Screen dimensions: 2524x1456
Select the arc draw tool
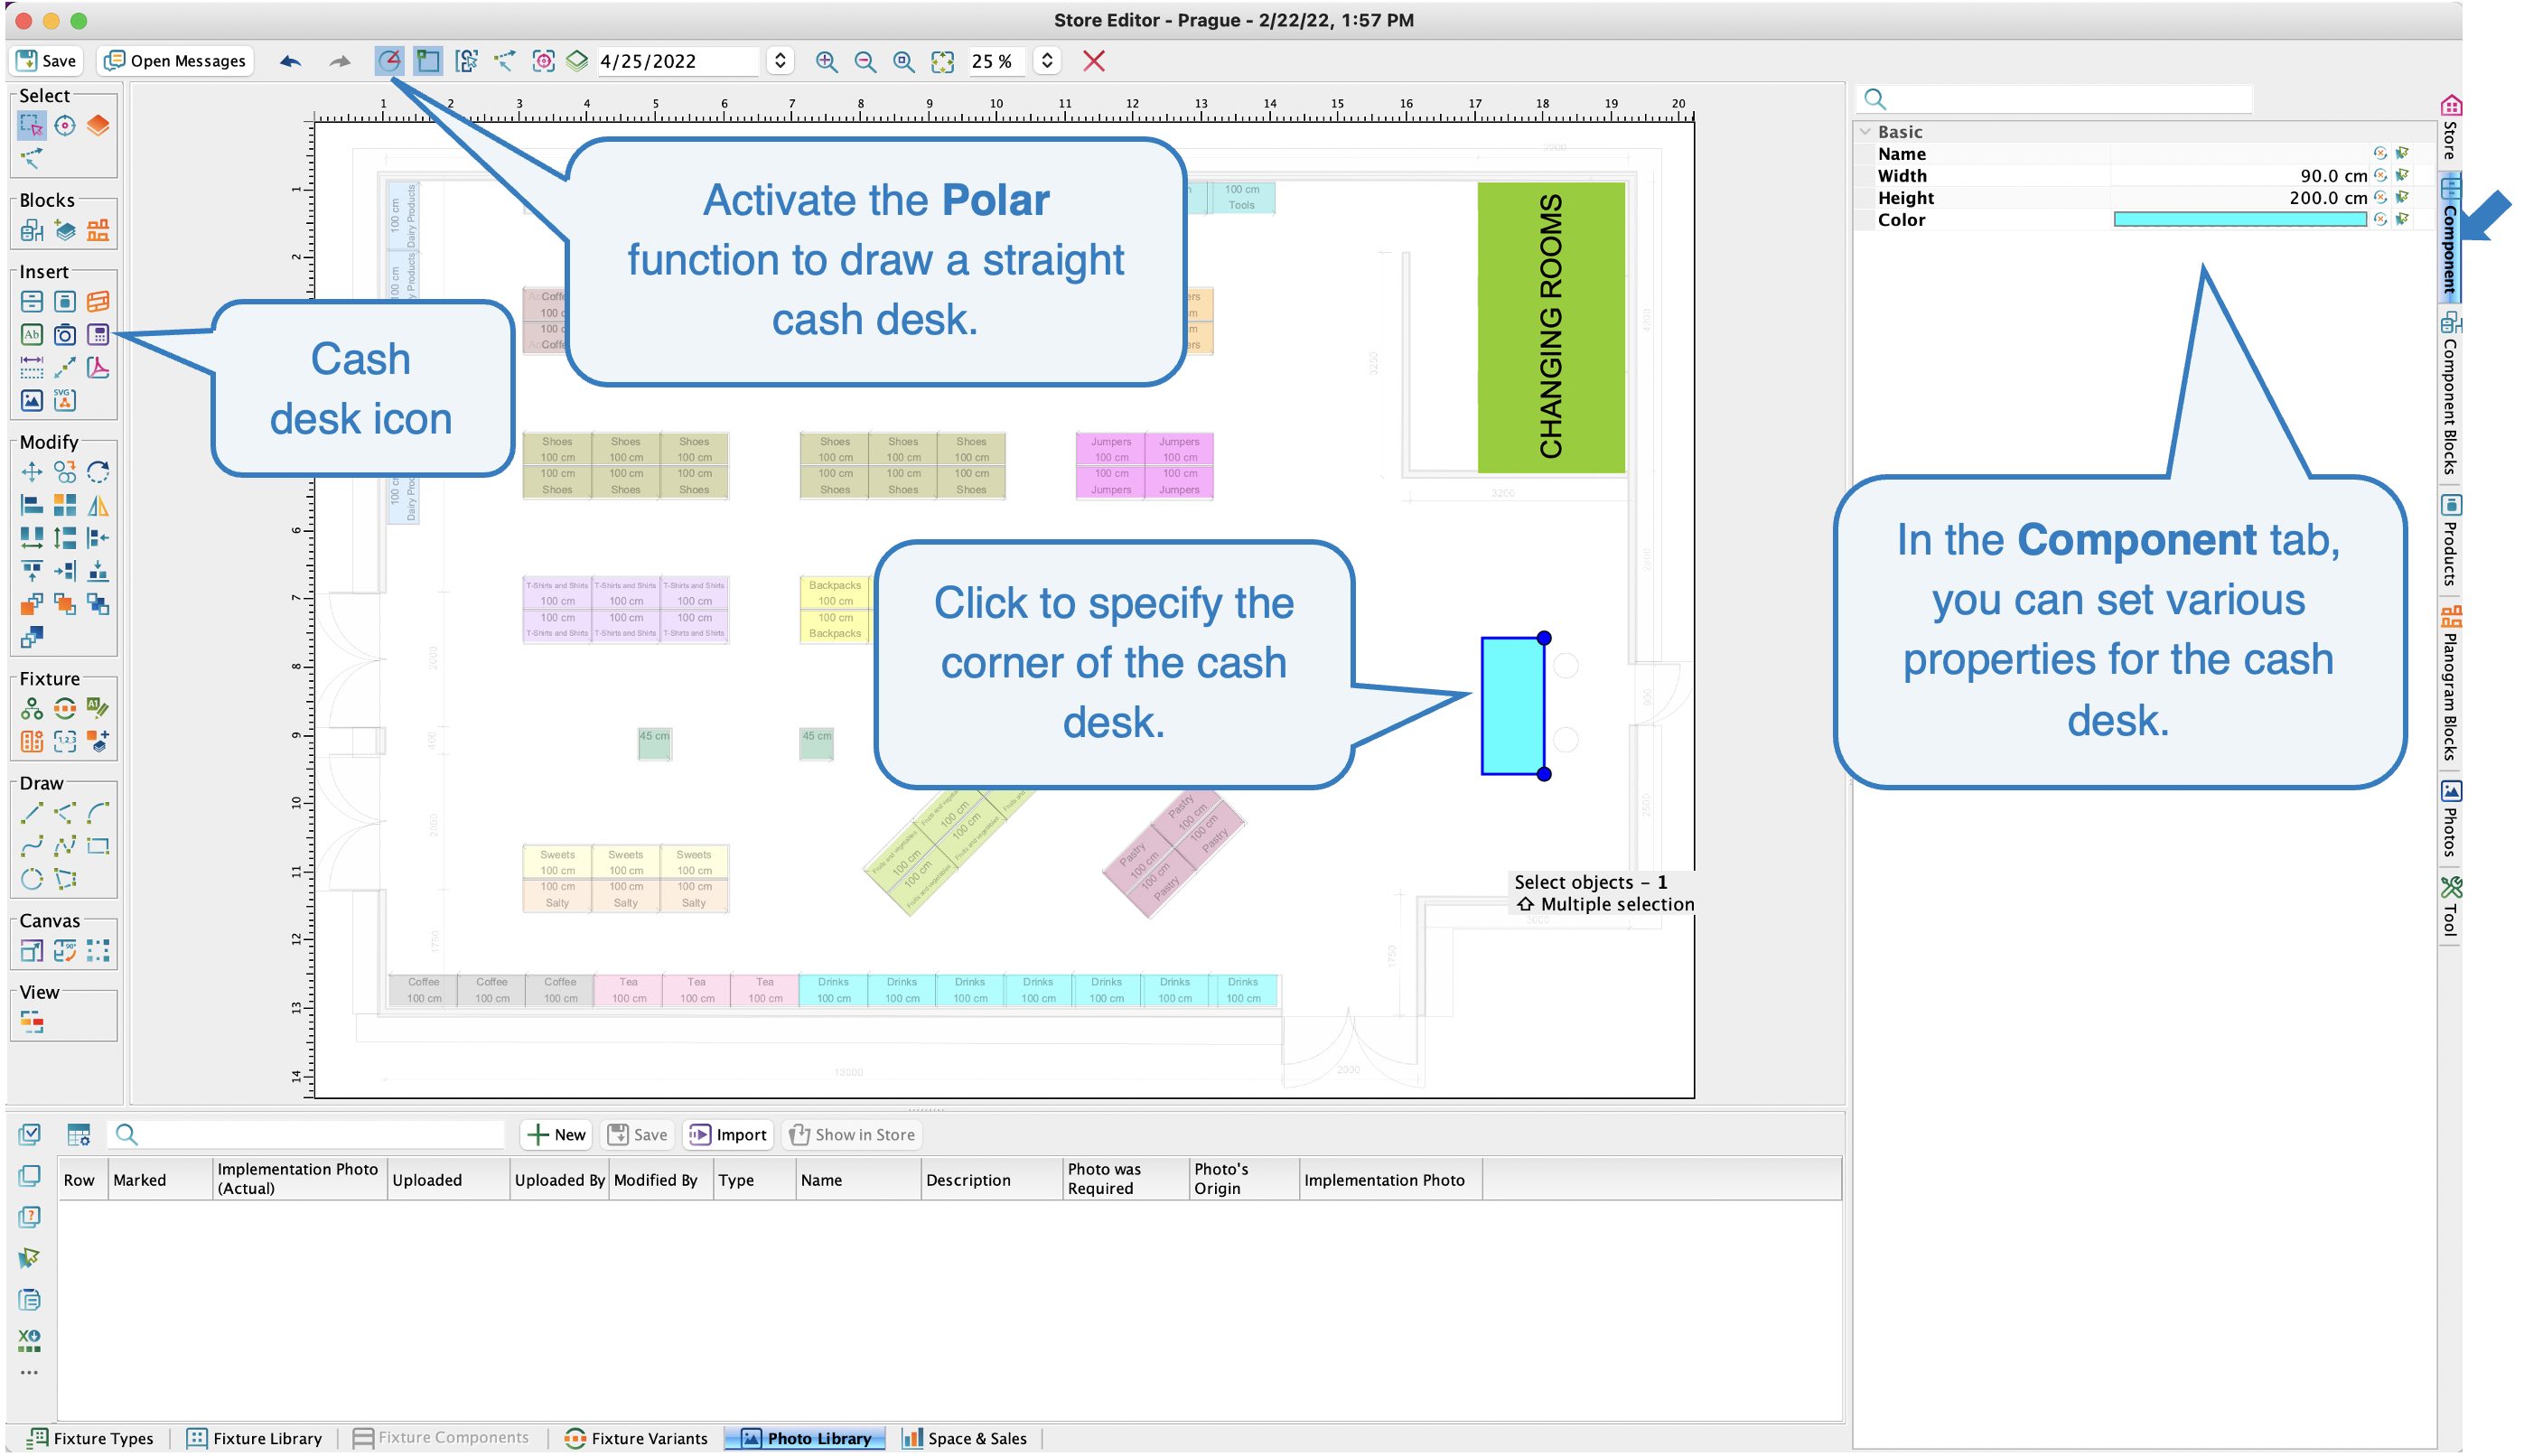click(98, 813)
